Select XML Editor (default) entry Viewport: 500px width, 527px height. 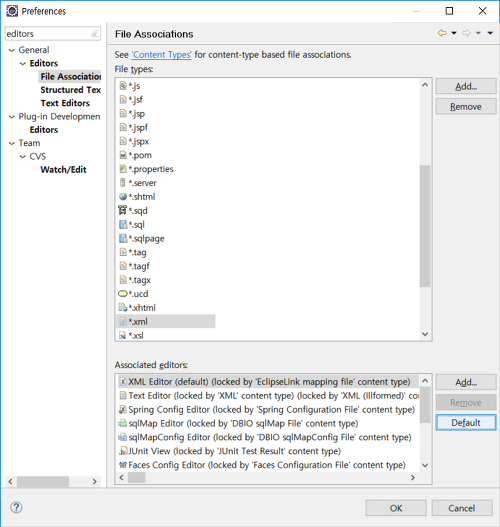click(268, 382)
